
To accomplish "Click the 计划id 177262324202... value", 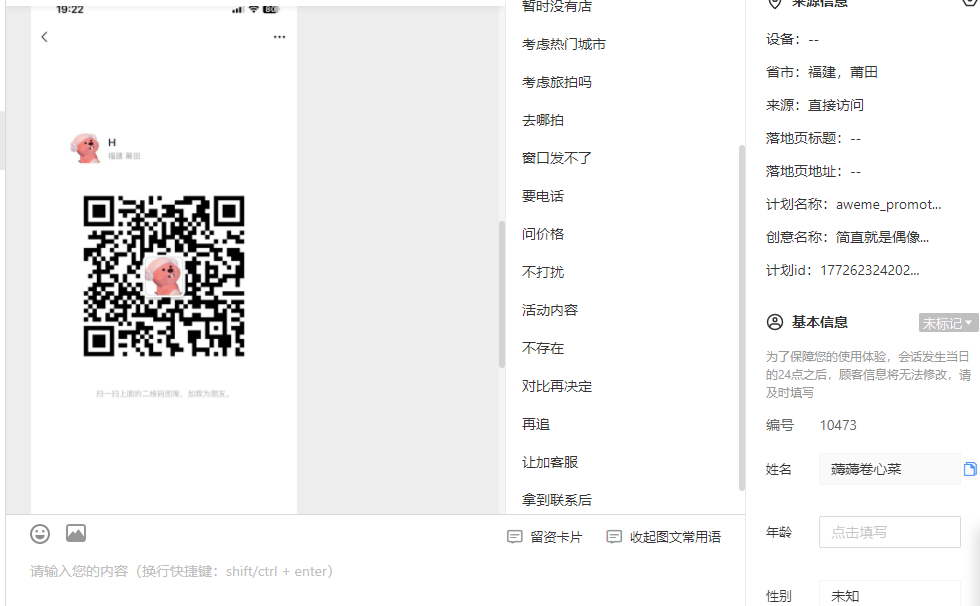I will 869,271.
